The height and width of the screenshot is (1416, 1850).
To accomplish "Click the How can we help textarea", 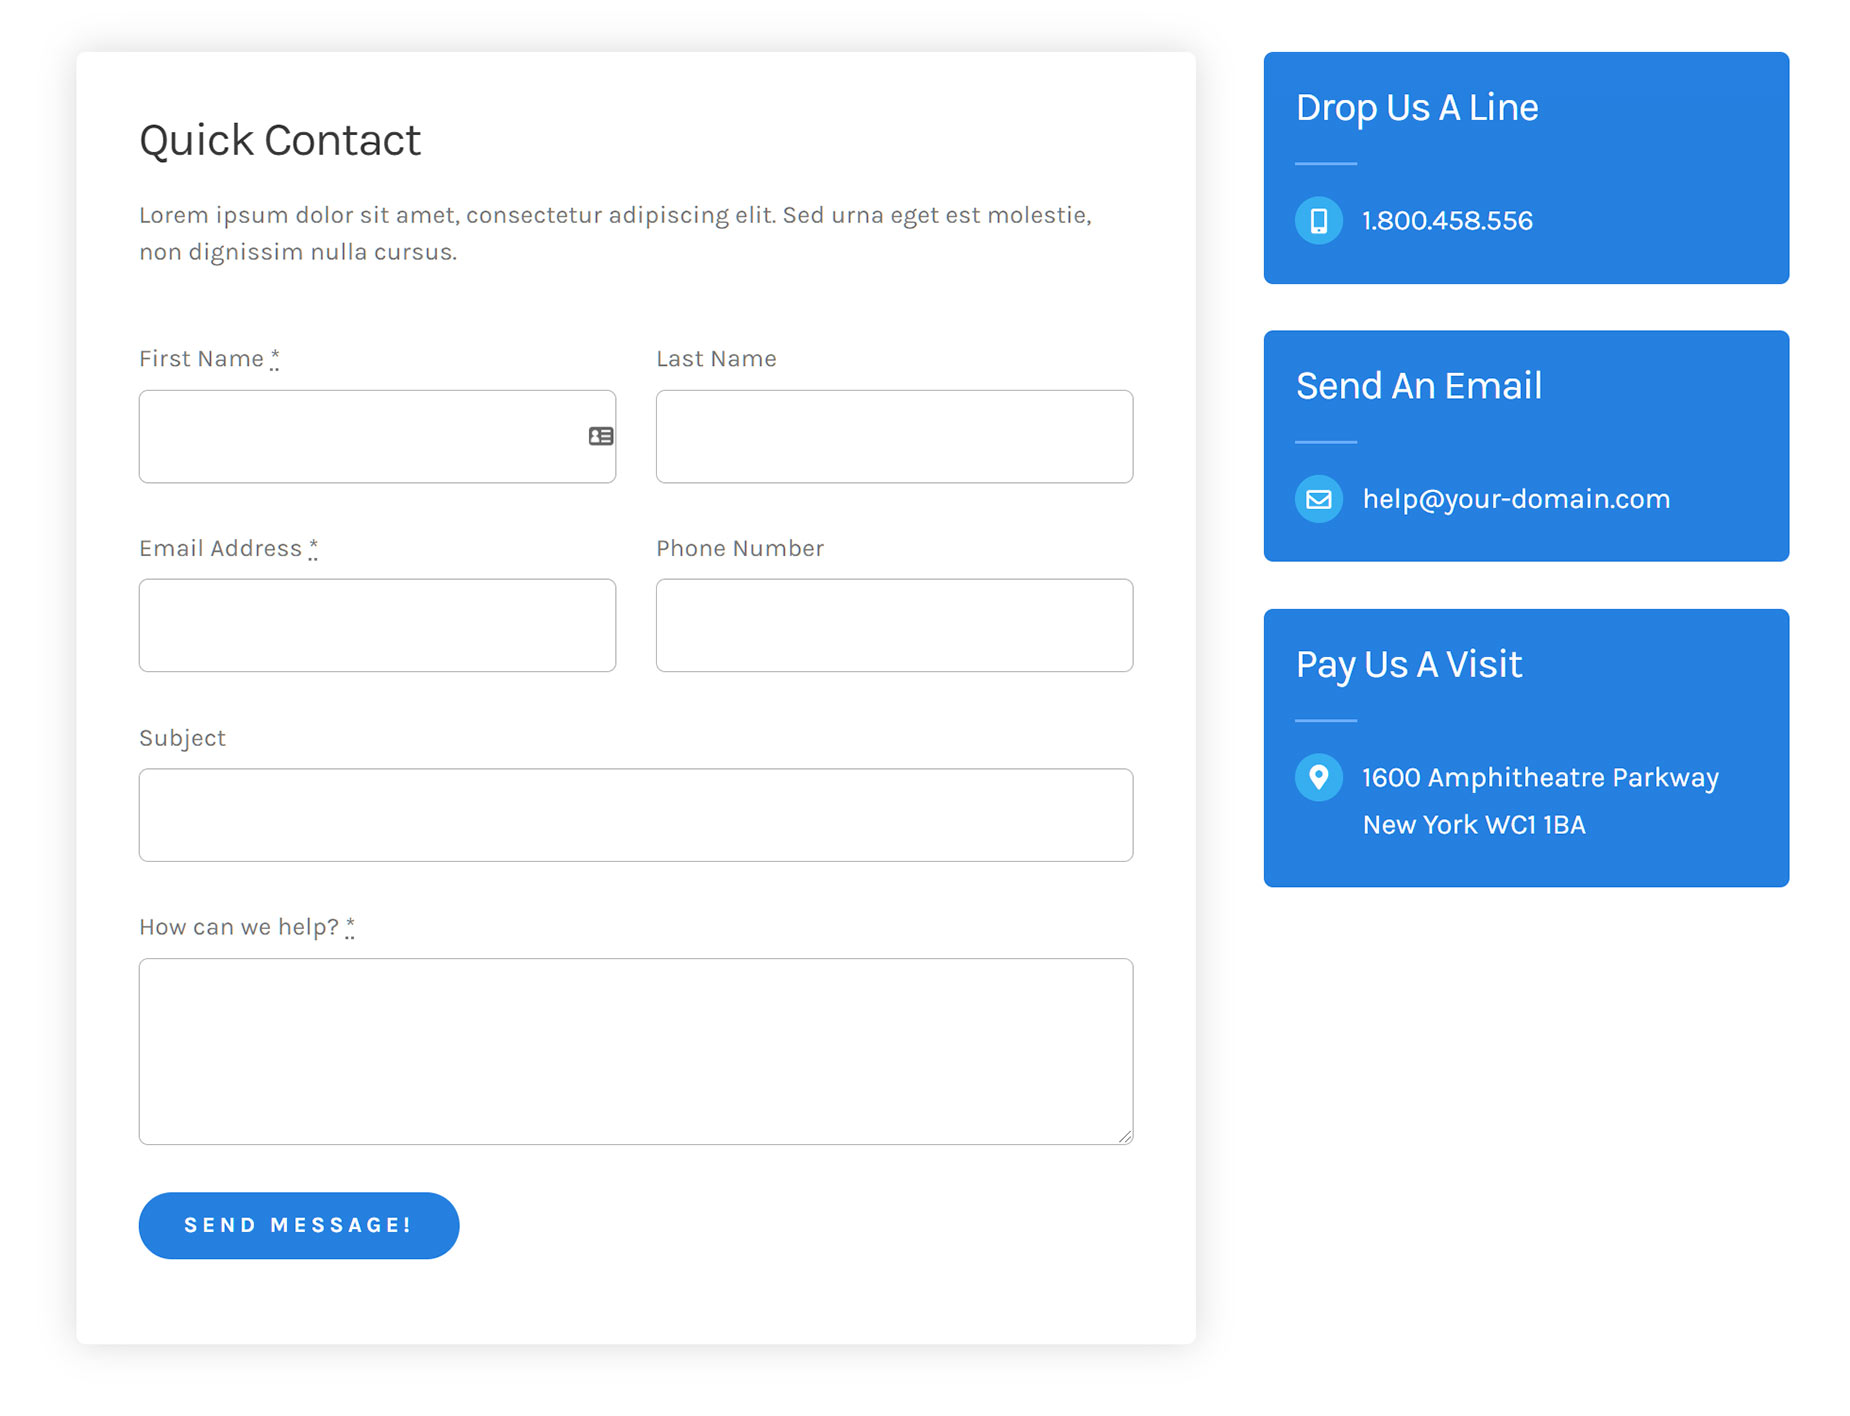I will point(636,1051).
